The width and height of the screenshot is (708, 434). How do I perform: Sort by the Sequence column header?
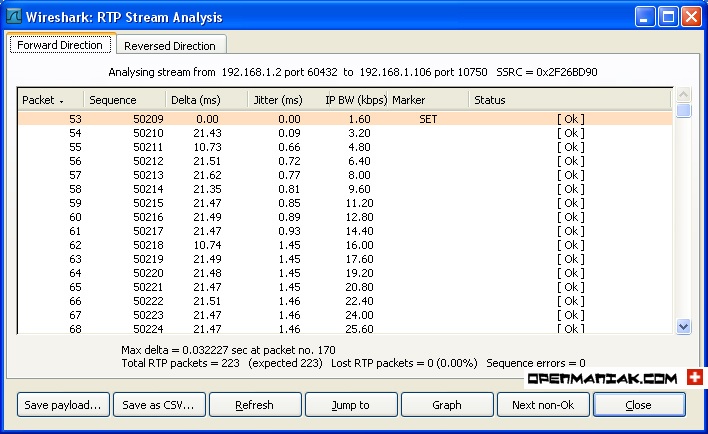coord(123,100)
